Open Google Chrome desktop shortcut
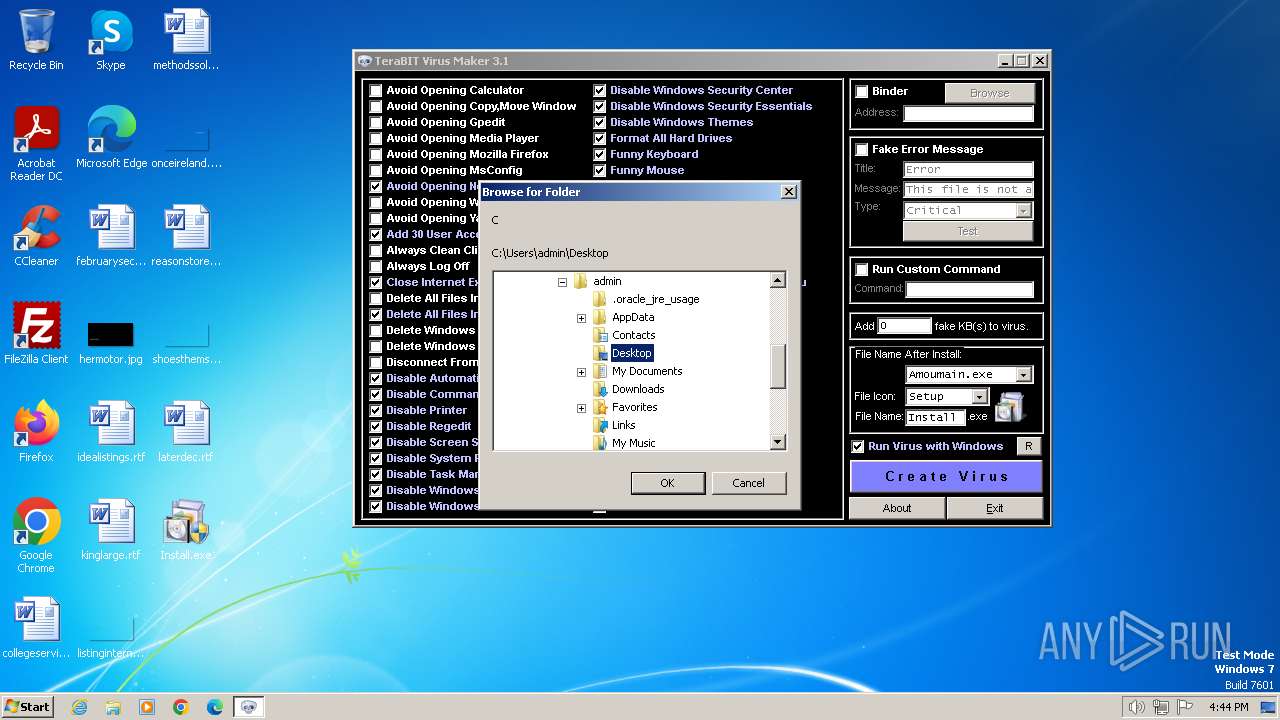The image size is (1280, 720). pos(36,537)
